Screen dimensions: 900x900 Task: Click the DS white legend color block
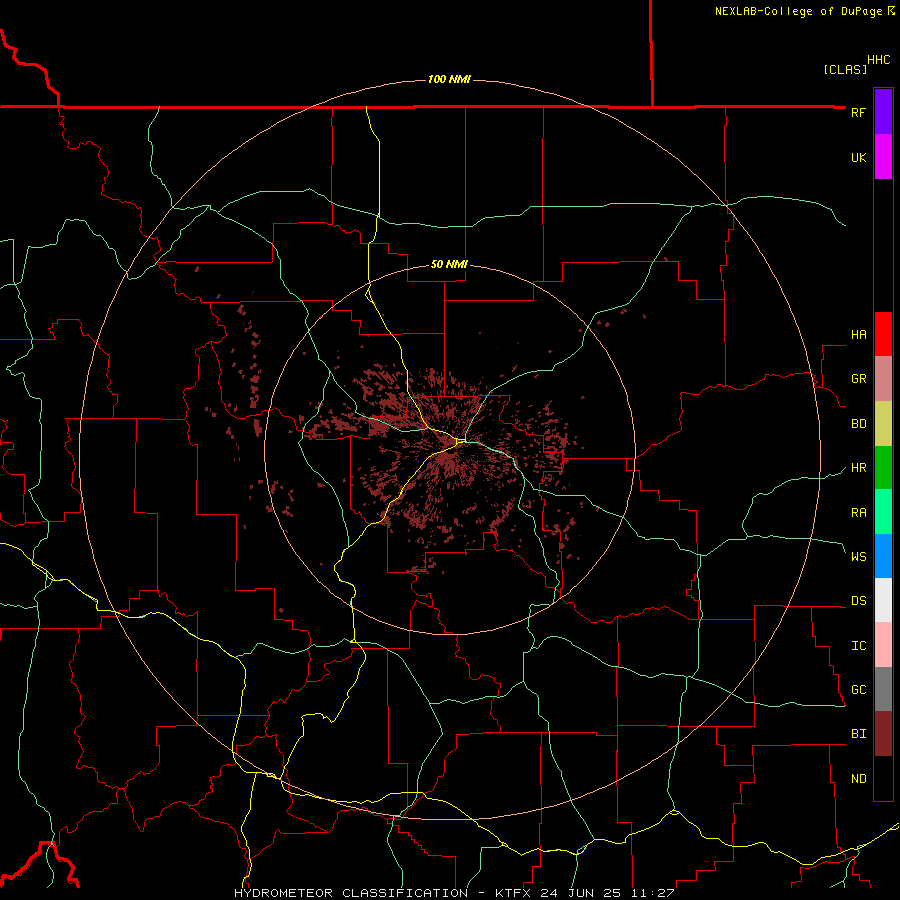click(883, 600)
